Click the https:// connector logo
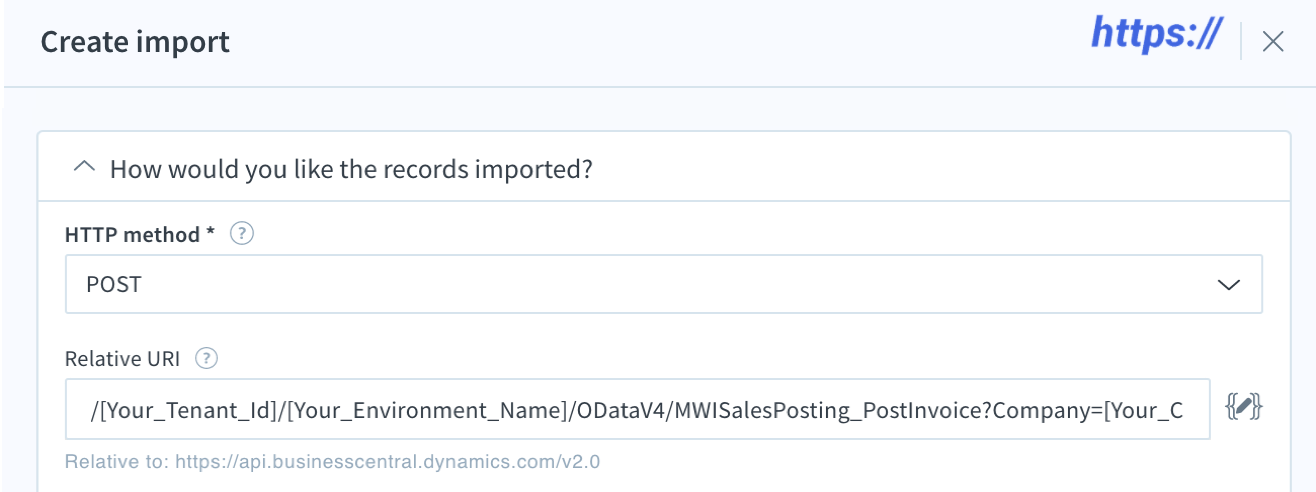Viewport: 1316px width, 492px height. [x=1156, y=33]
